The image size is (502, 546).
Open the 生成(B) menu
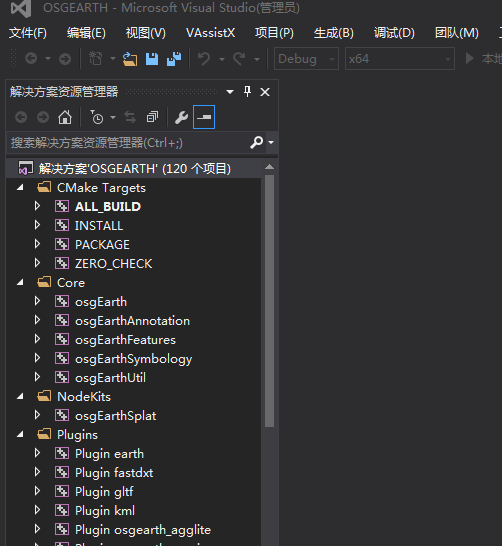[334, 33]
